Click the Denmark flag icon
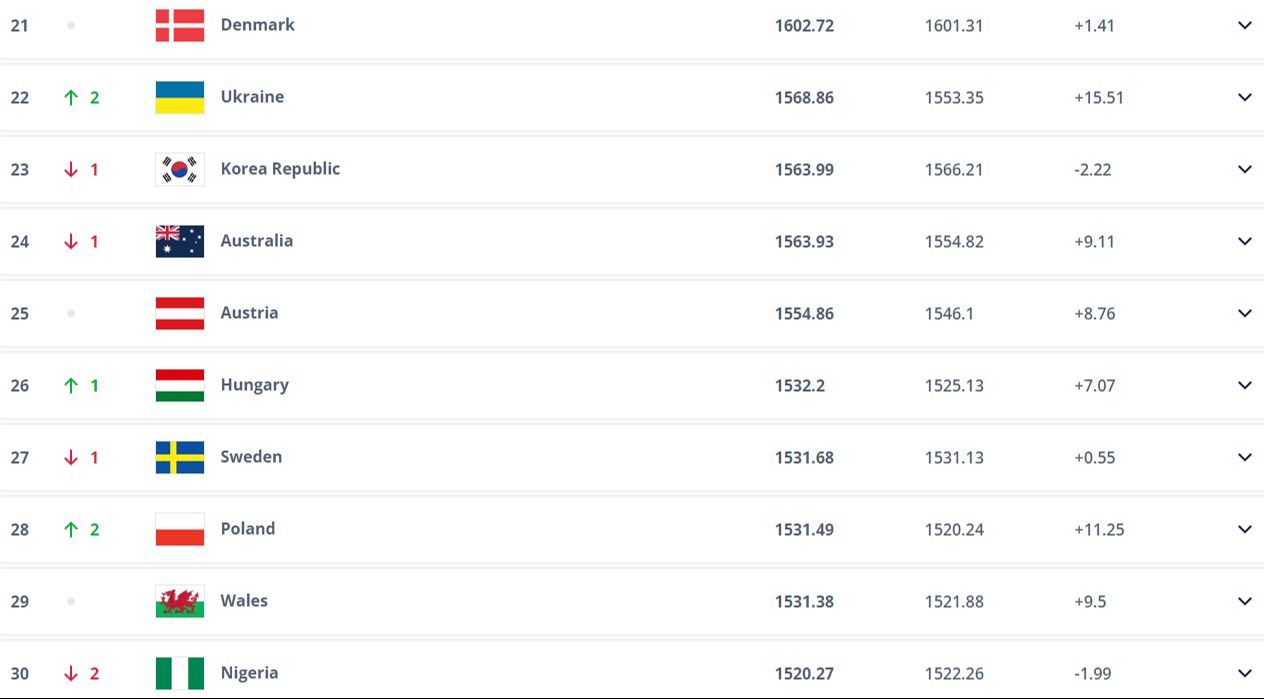 click(180, 25)
